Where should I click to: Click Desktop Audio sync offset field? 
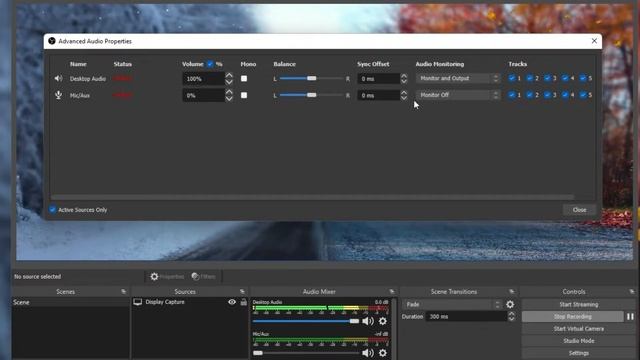point(378,79)
